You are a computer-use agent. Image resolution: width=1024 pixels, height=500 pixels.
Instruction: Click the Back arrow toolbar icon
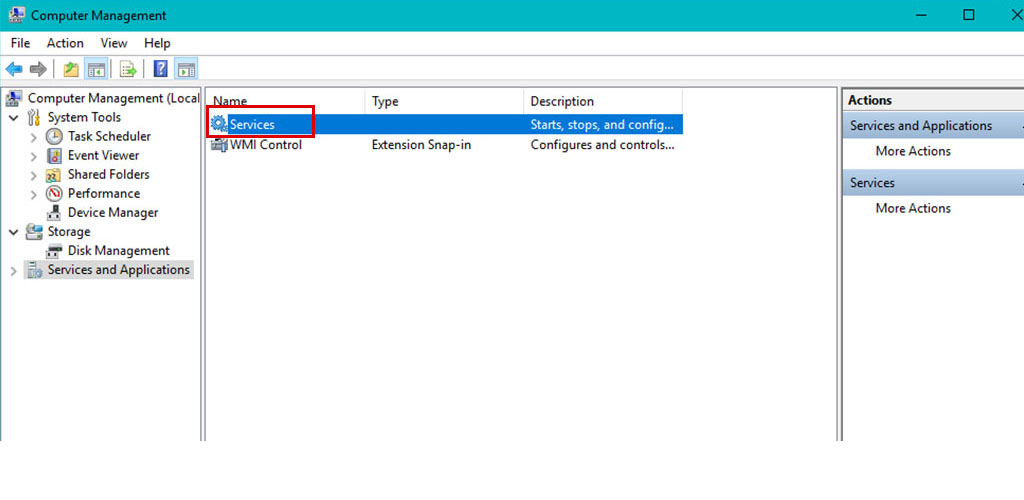point(14,69)
